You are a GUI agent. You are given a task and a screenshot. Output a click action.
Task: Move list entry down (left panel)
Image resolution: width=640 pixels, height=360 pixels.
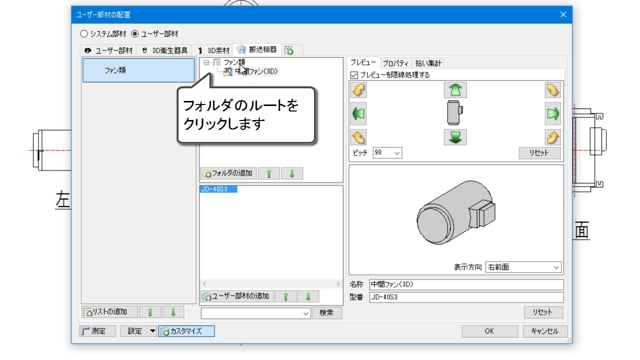coord(173,312)
